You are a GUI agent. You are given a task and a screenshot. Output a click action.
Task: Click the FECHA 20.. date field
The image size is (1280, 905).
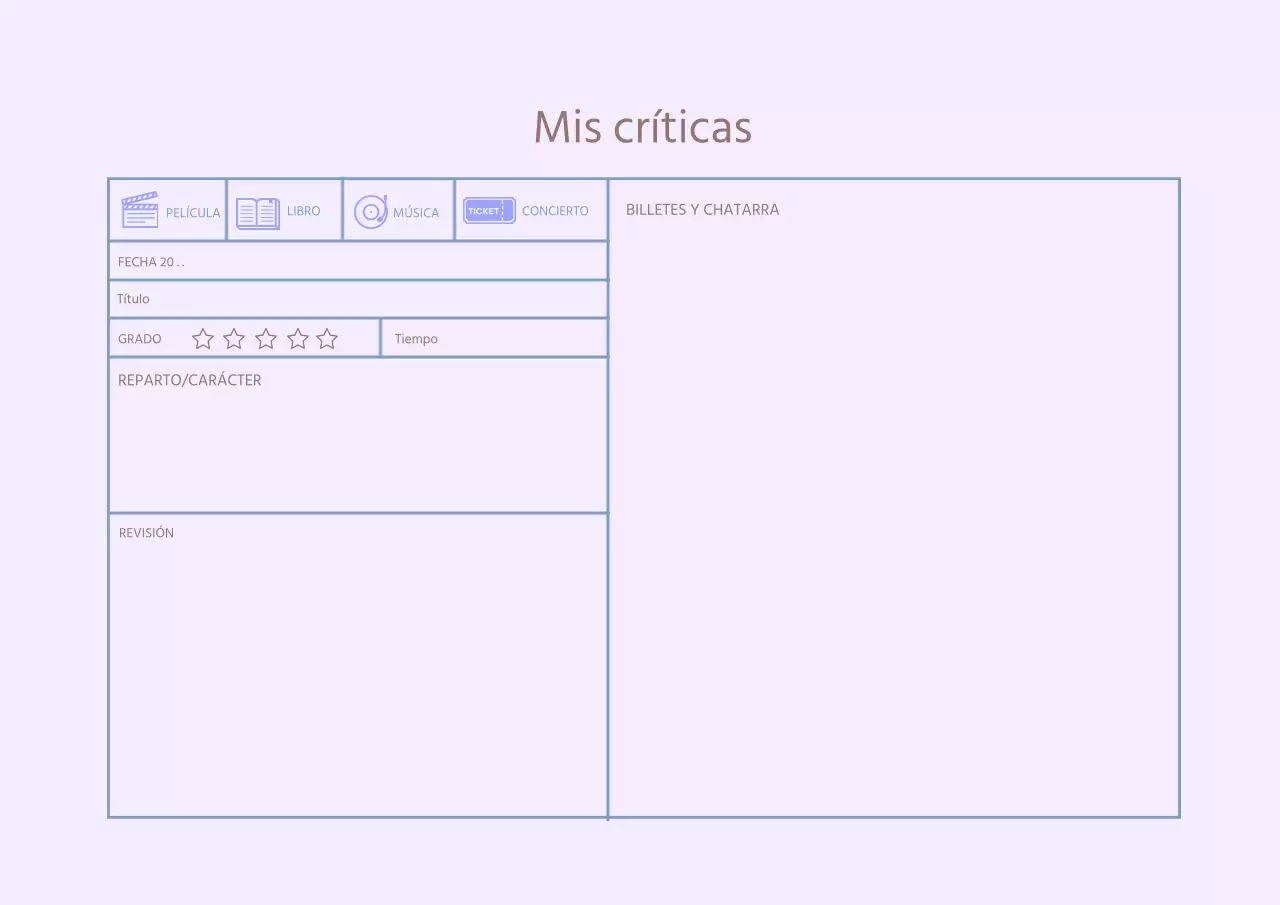[x=358, y=261]
